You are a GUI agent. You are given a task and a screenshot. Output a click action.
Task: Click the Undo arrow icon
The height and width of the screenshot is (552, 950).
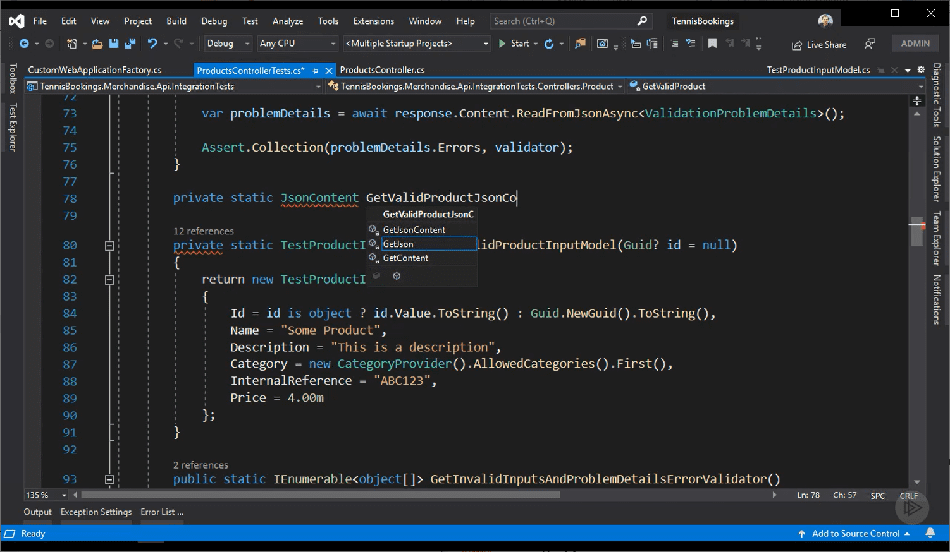point(152,44)
